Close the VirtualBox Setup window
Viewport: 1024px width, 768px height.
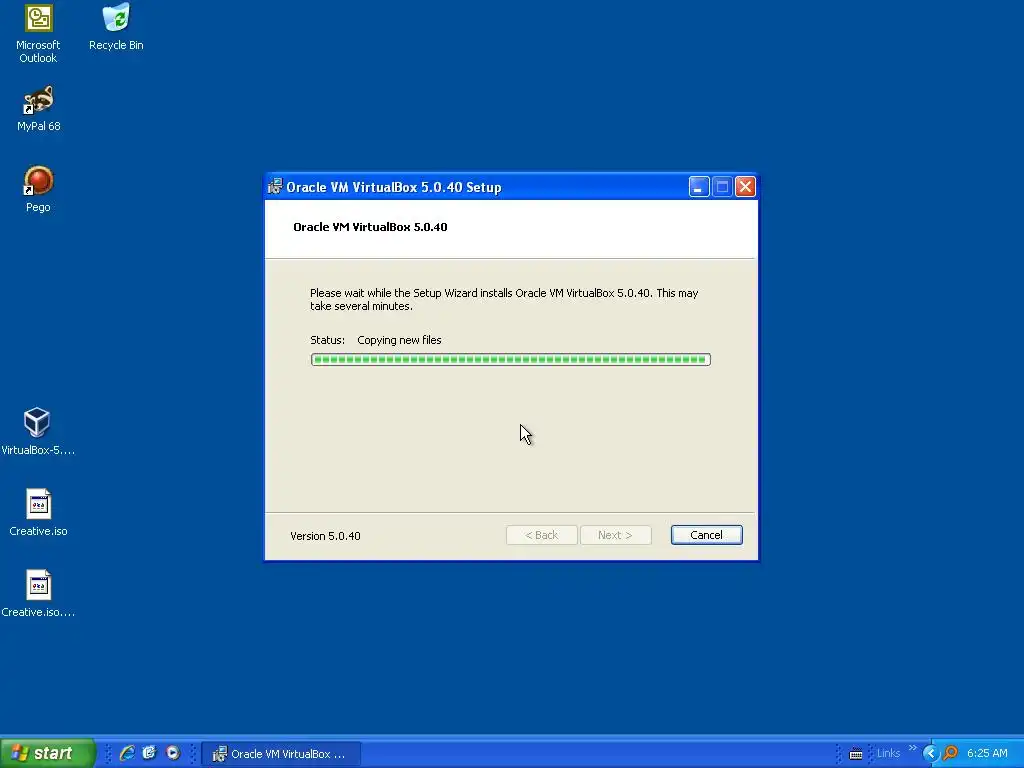[x=745, y=187]
